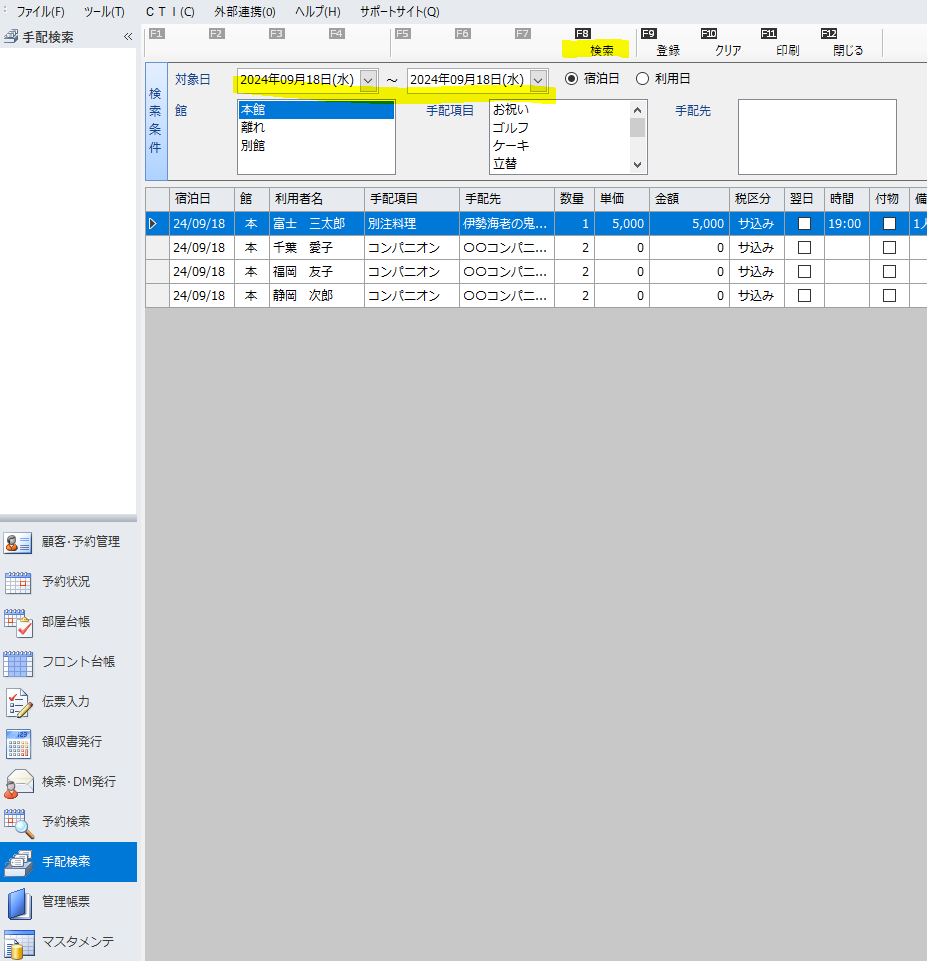Image resolution: width=927 pixels, height=961 pixels.
Task: Click the マスタメンテ icon
Action: 18,942
